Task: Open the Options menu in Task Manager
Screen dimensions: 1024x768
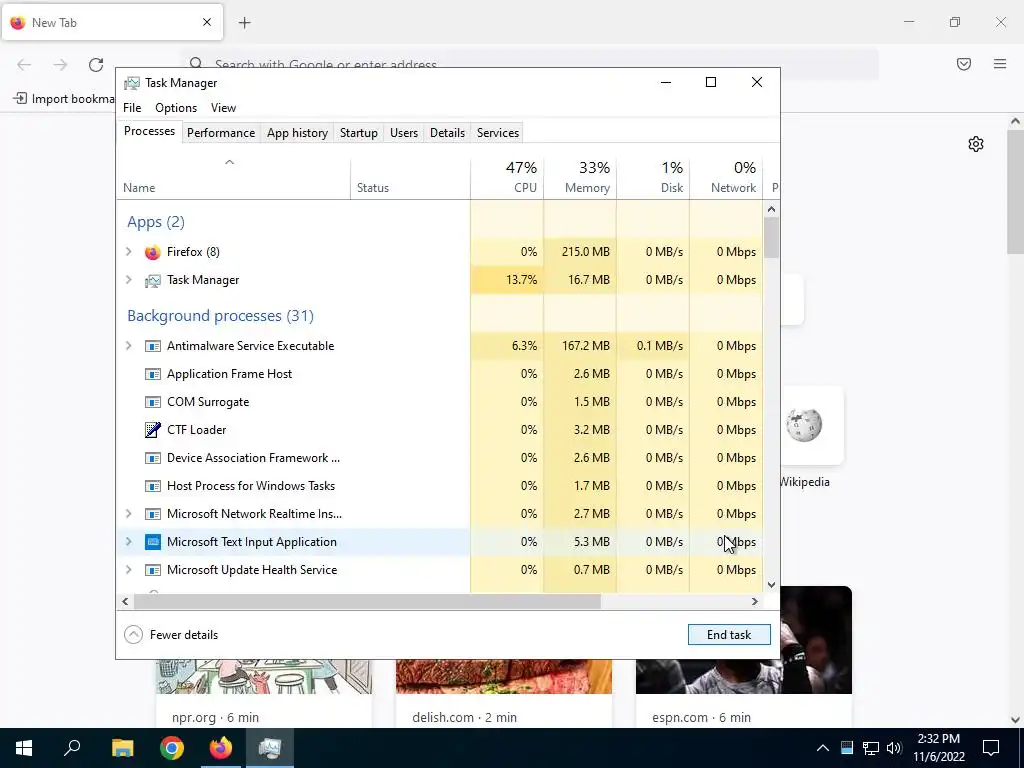Action: (x=176, y=108)
